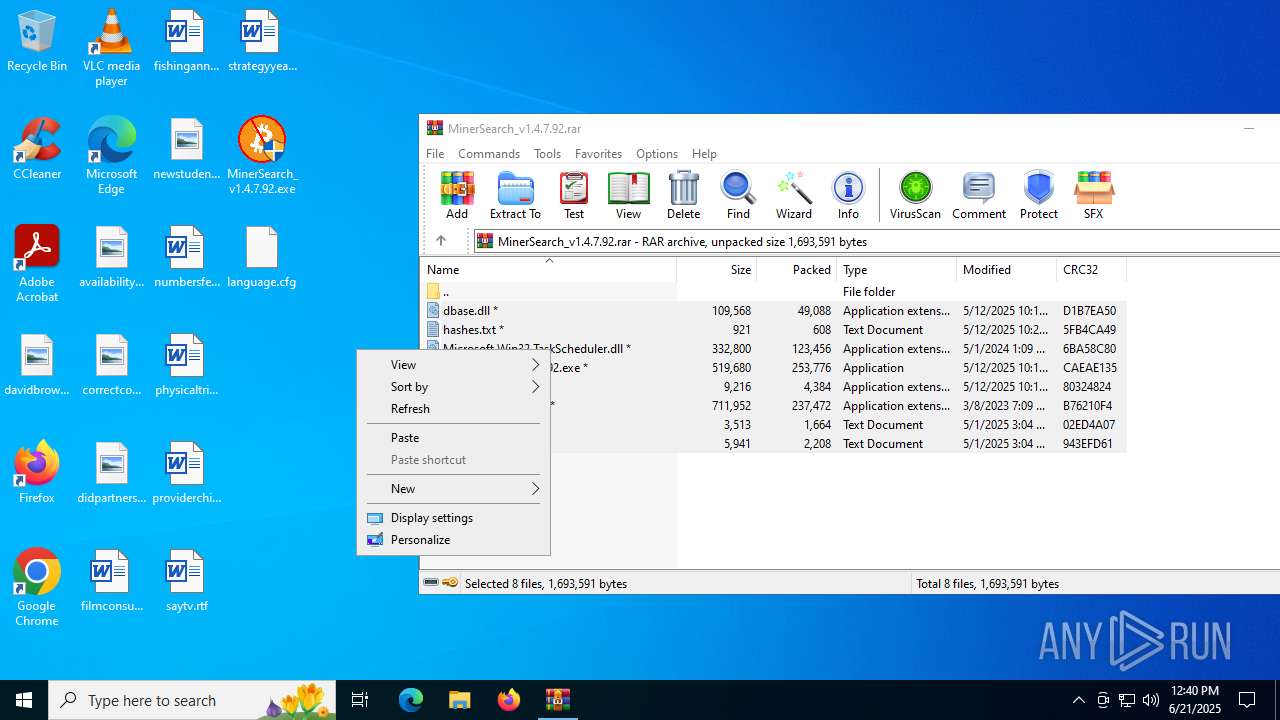Viewport: 1280px width, 720px height.
Task: Open Task View on taskbar
Action: click(x=360, y=700)
